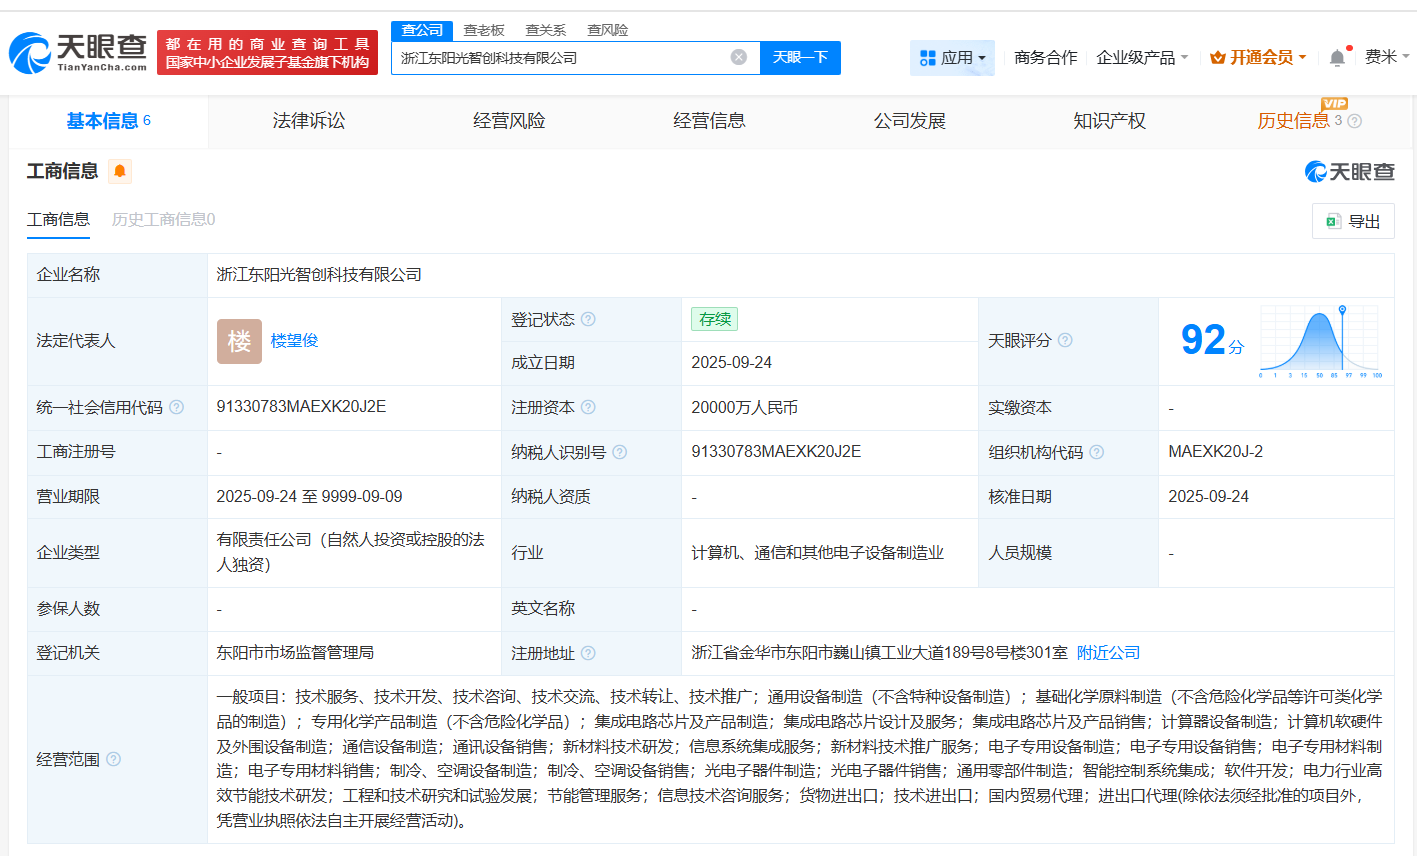Open the 开通会员 dropdown
1417x856 pixels.
(1256, 57)
